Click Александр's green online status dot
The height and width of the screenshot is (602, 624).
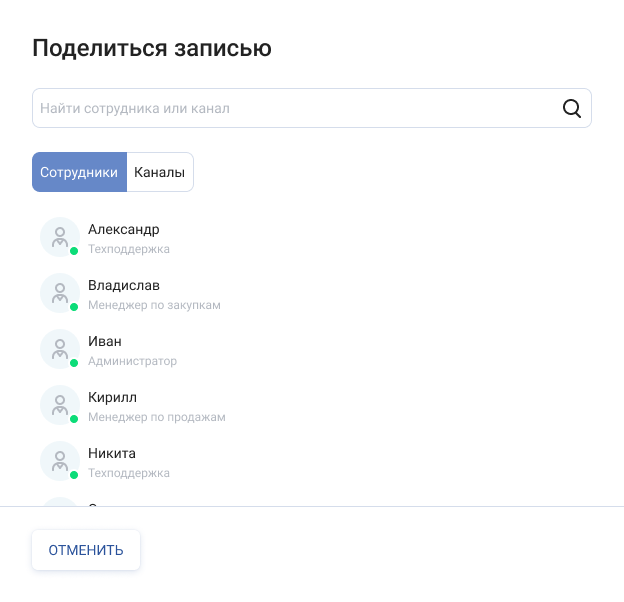(74, 251)
